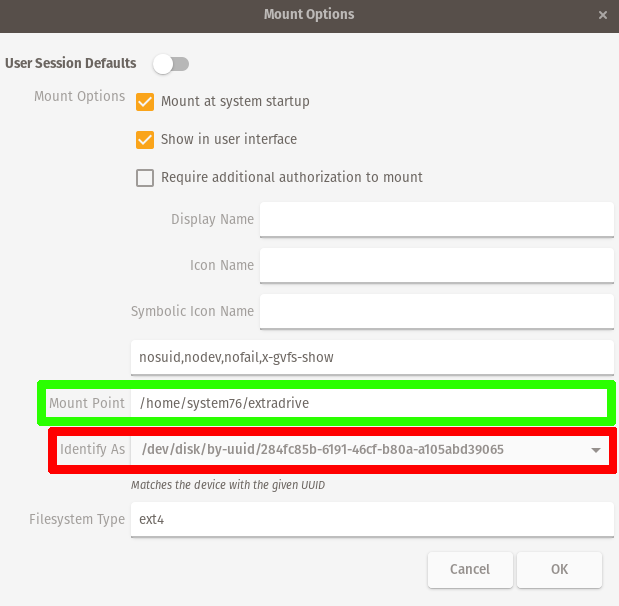Click the nosuid,nodev,nofail options field
The width and height of the screenshot is (619, 606).
[371, 357]
